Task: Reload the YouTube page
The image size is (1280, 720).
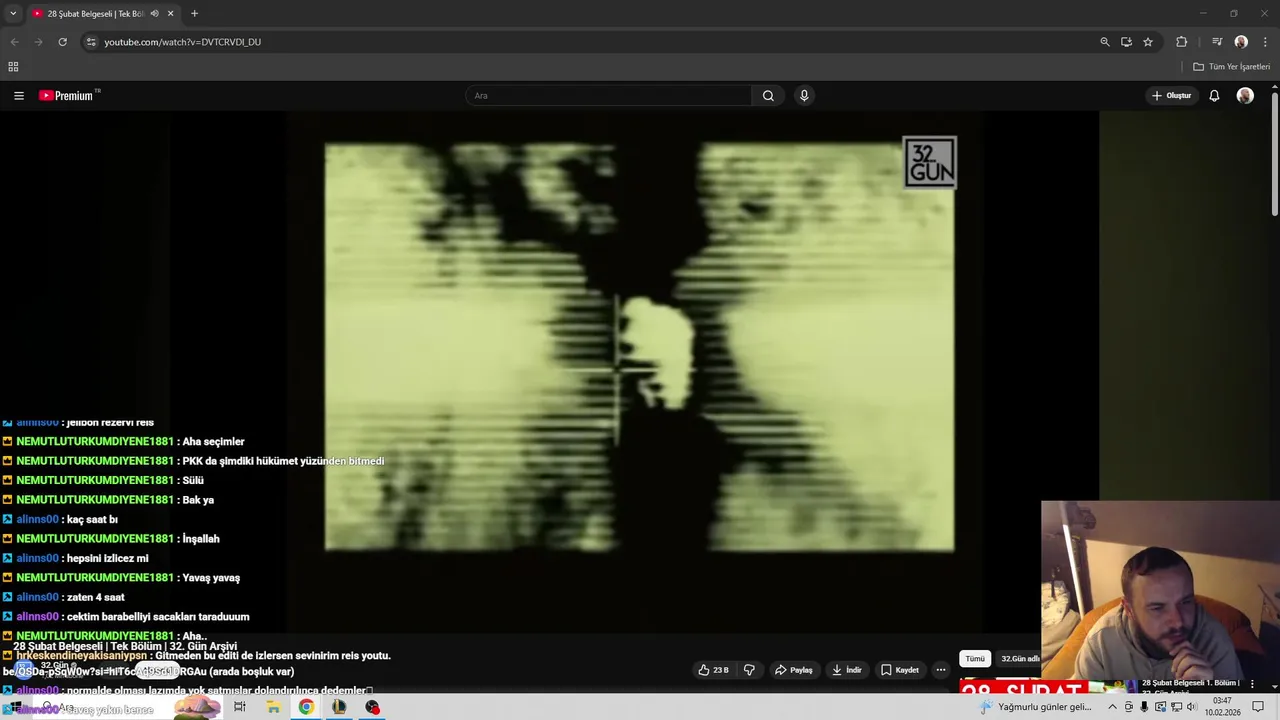Action: tap(62, 42)
